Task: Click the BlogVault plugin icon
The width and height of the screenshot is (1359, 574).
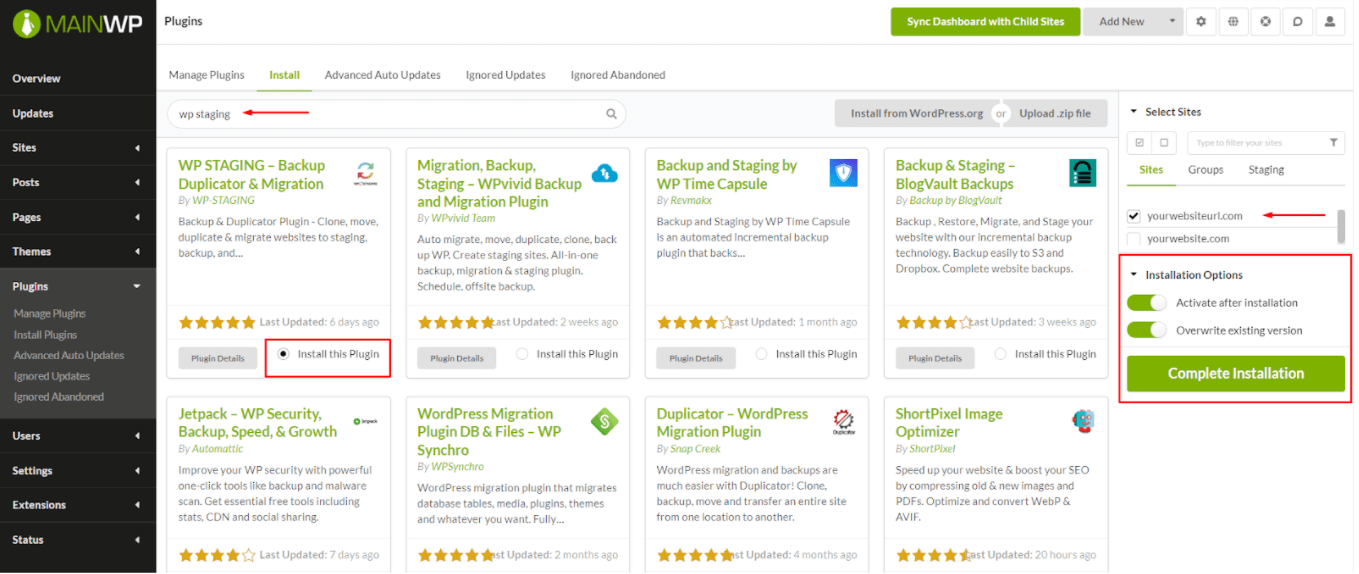Action: [x=1082, y=173]
